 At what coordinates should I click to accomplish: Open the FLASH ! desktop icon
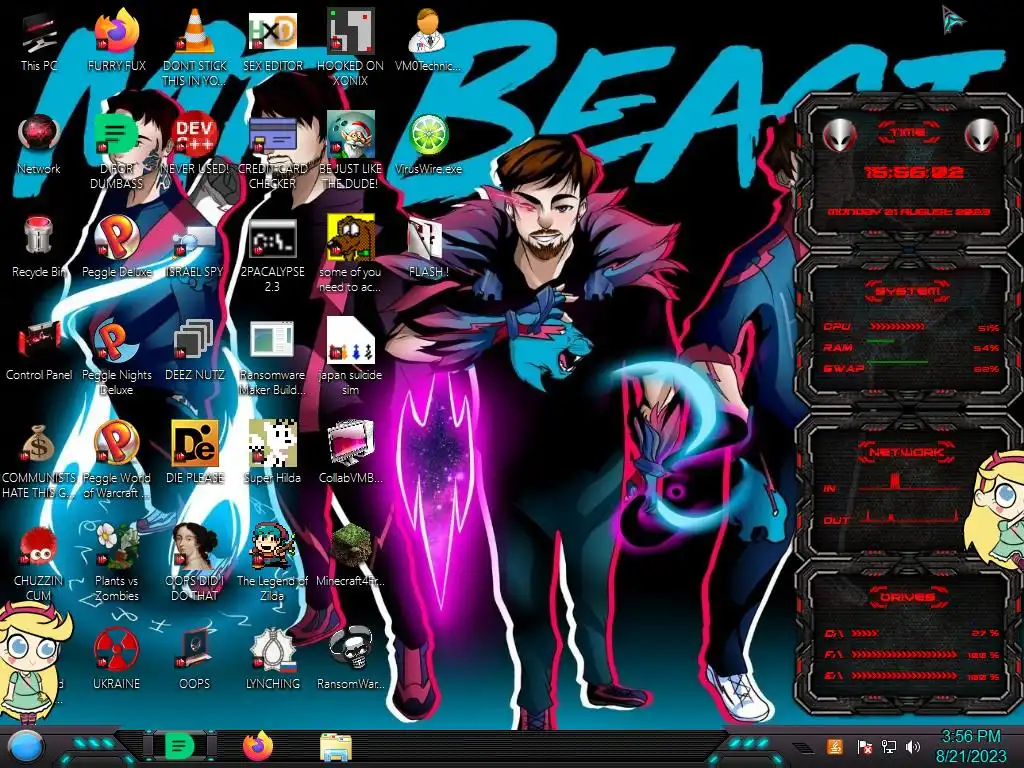[428, 248]
